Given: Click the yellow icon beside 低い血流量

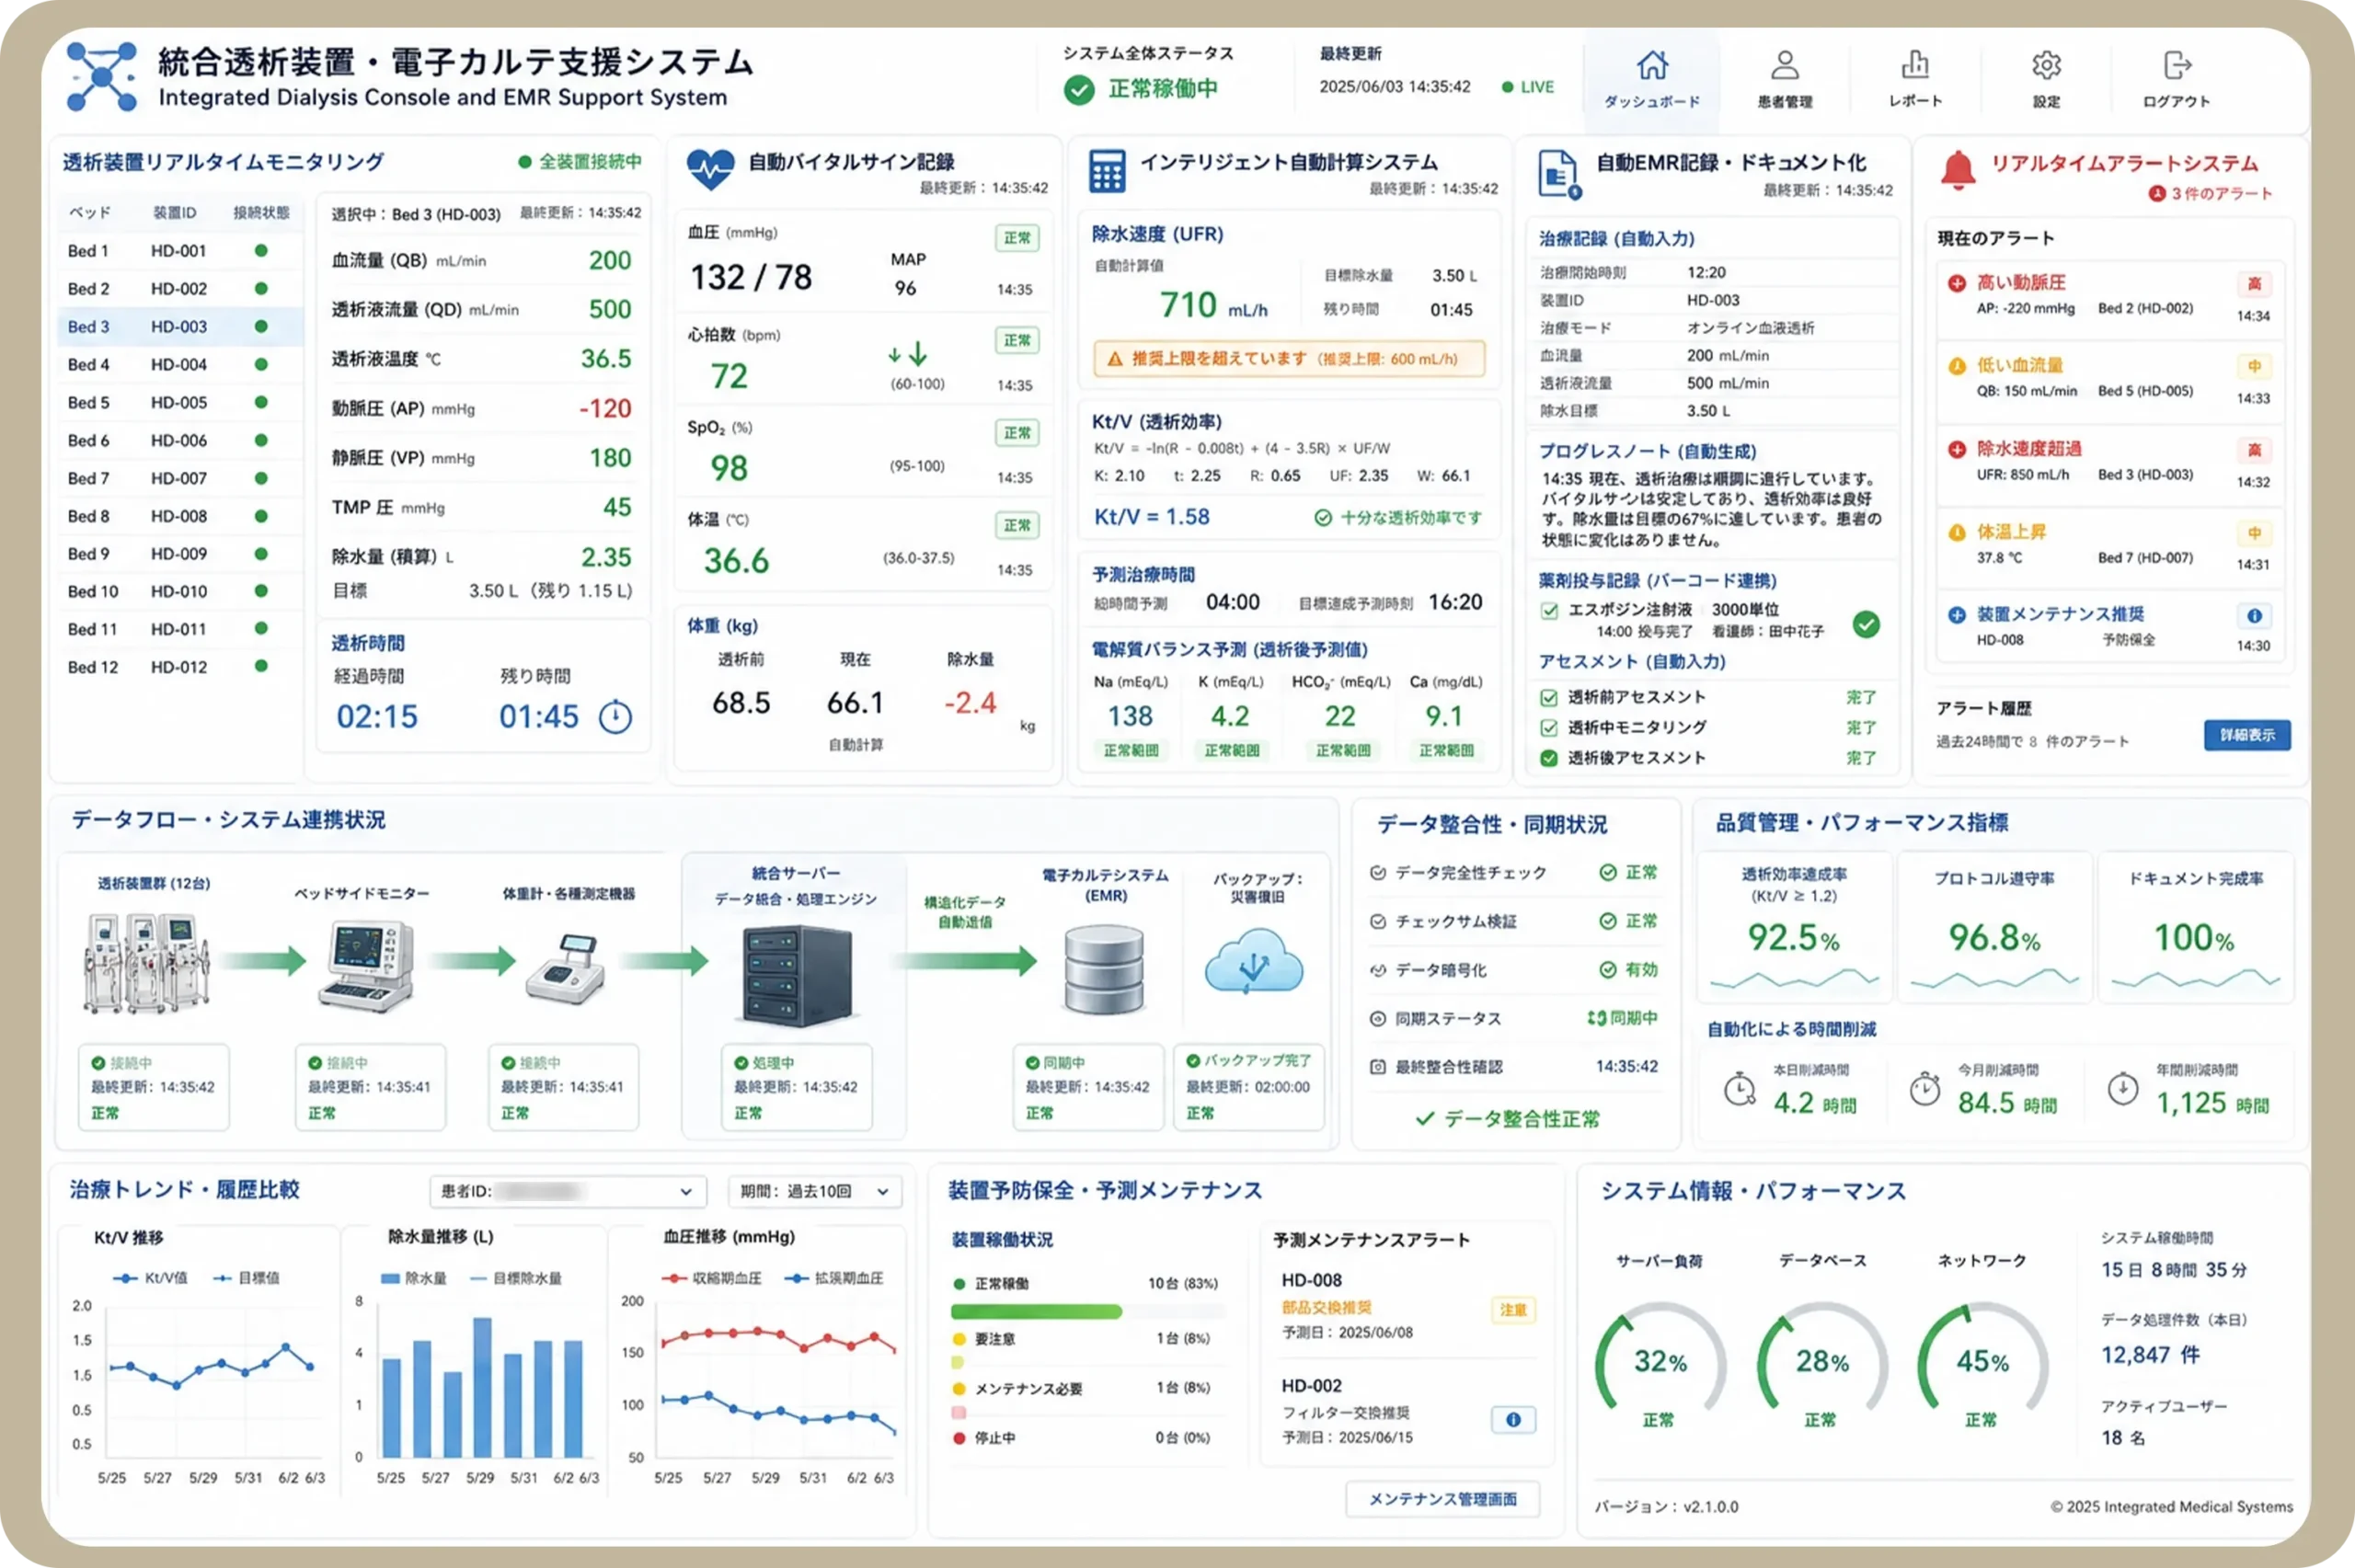Looking at the screenshot, I should pos(1956,366).
